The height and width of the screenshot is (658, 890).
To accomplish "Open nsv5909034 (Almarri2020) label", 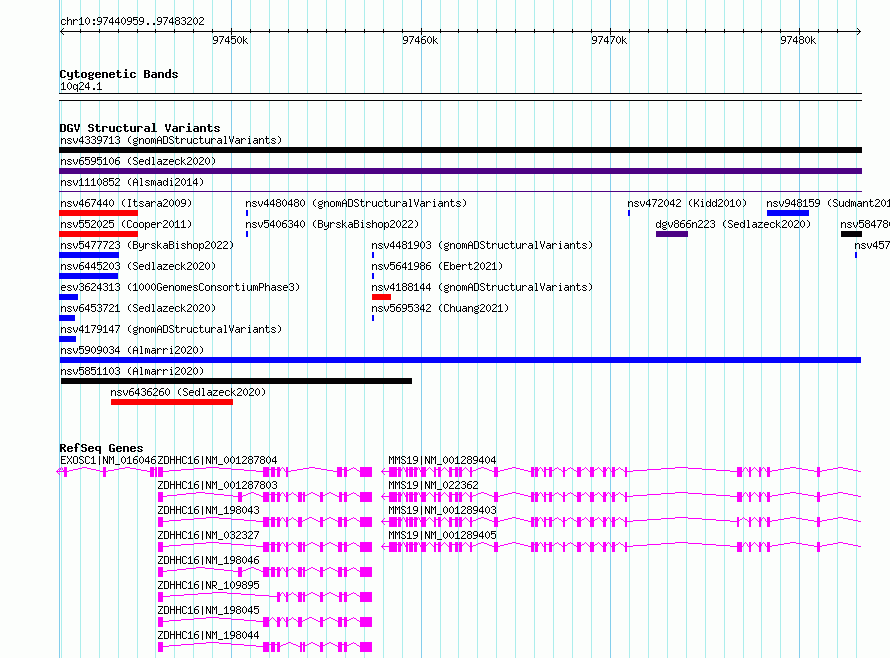I will tap(132, 350).
